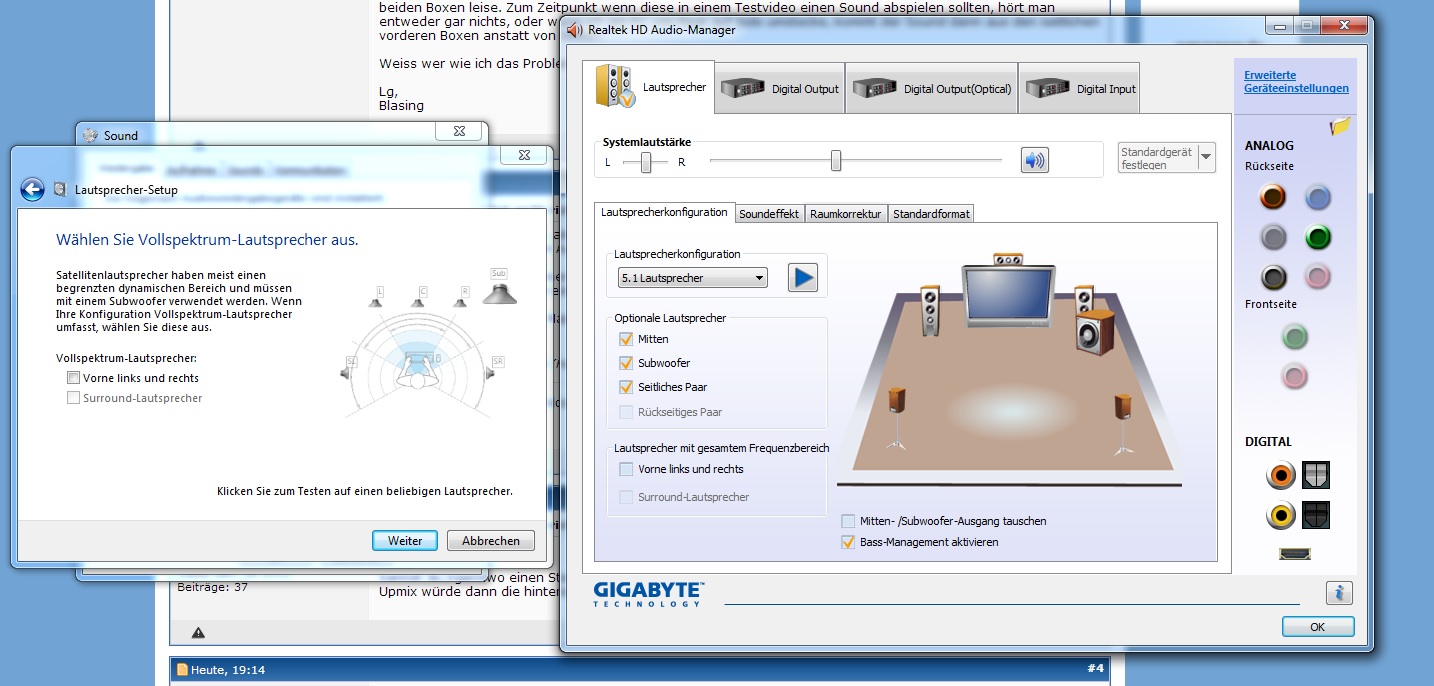Uncheck the Mitten optional speaker
Image resolution: width=1434 pixels, height=686 pixels.
(x=626, y=339)
